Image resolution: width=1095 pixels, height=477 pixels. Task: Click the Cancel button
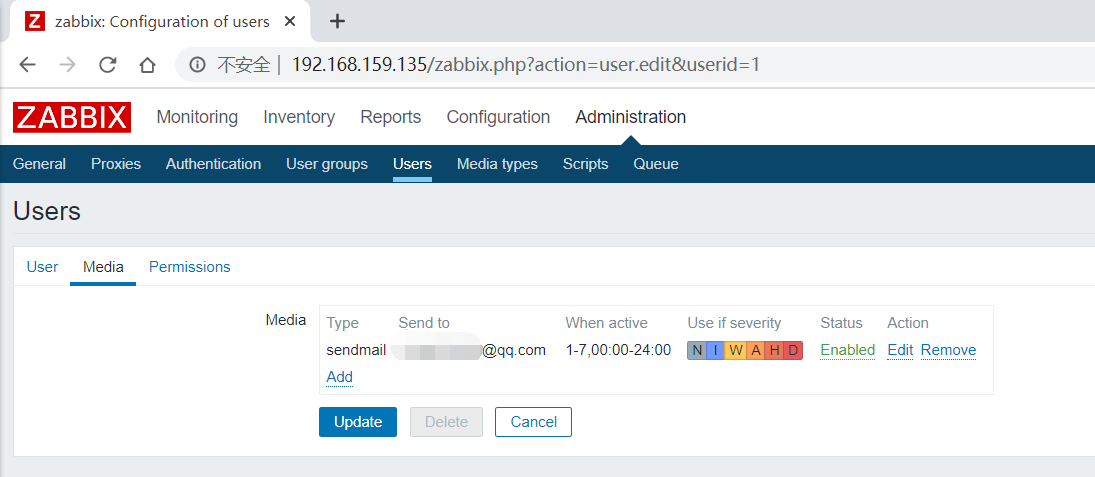click(534, 422)
